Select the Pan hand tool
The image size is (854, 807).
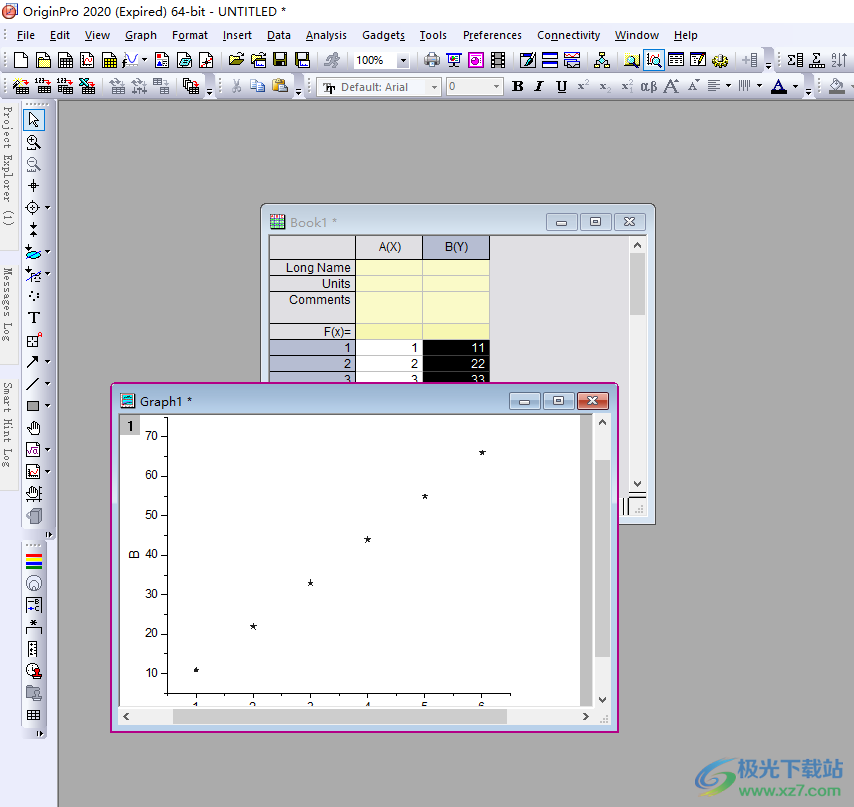pos(34,428)
